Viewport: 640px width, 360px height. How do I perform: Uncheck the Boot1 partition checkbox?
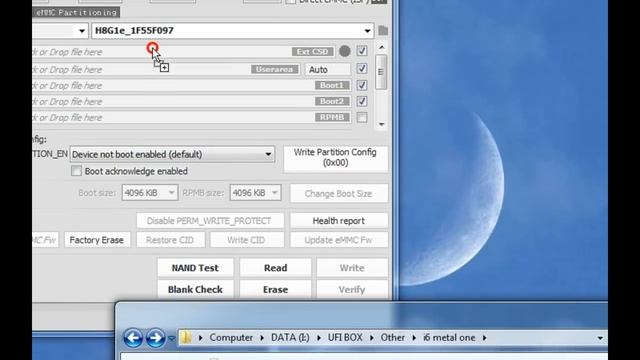tap(362, 85)
